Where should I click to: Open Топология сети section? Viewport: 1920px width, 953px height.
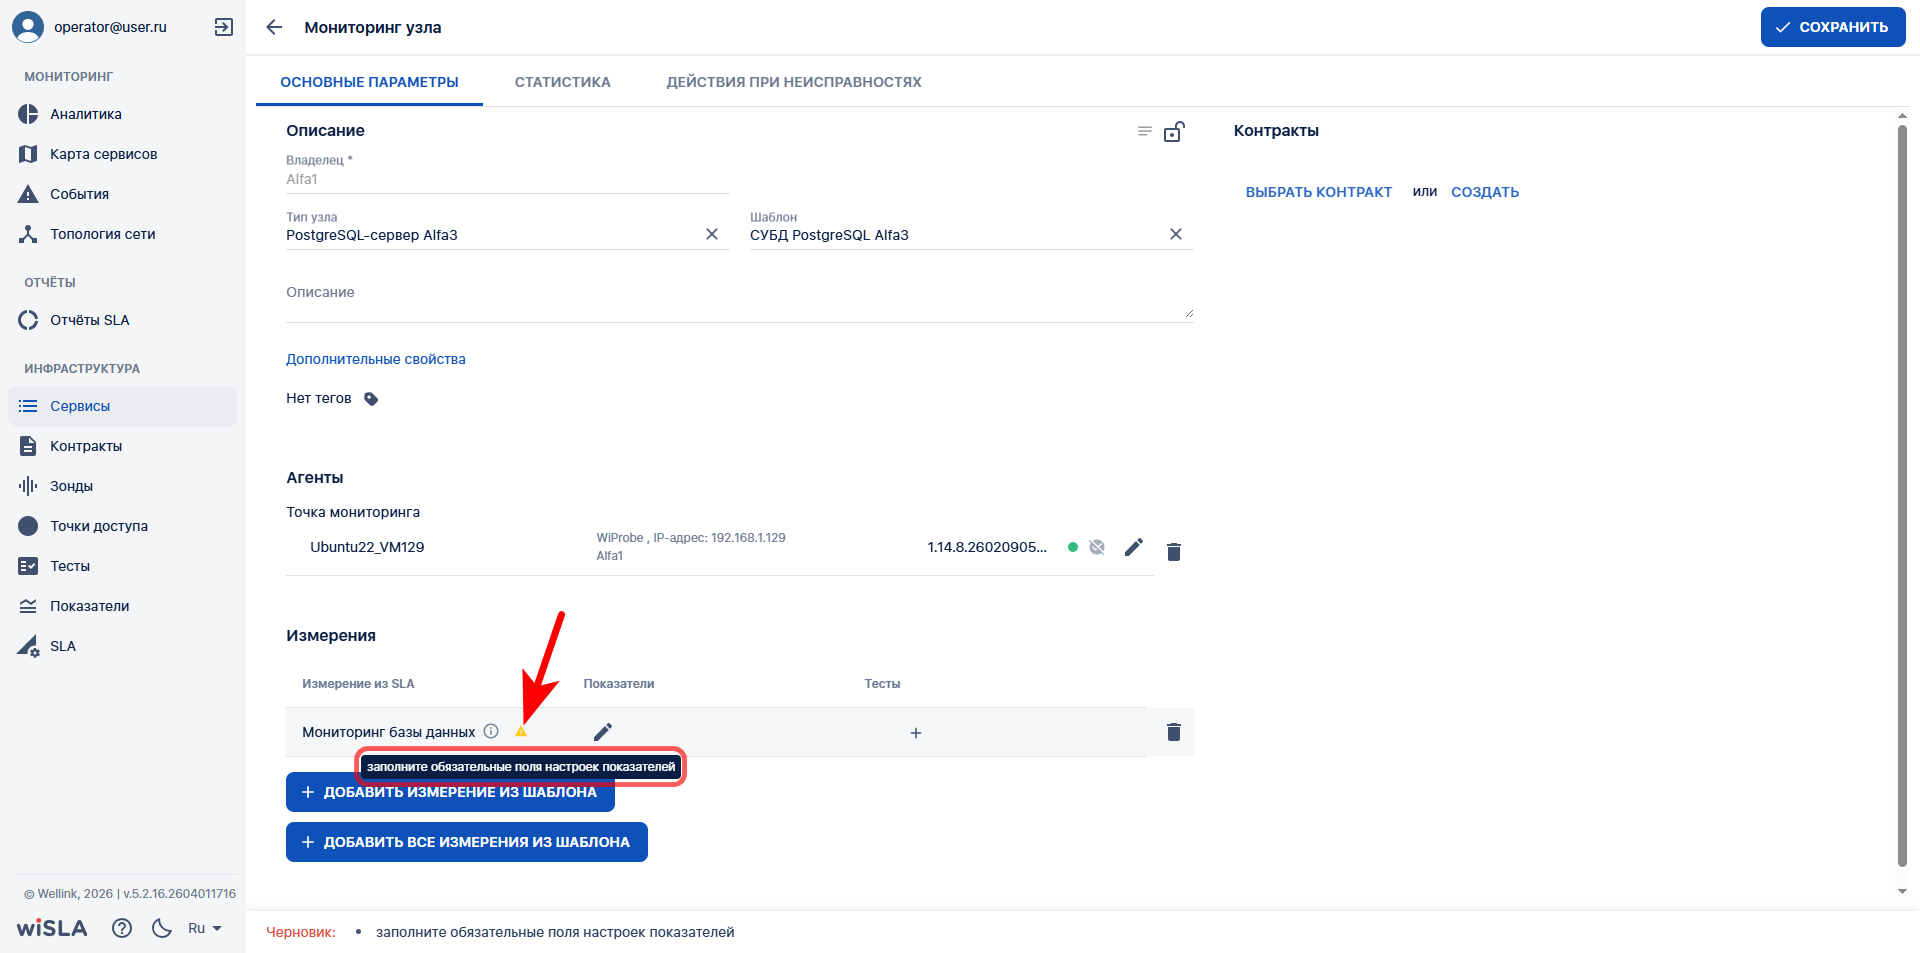pos(123,234)
